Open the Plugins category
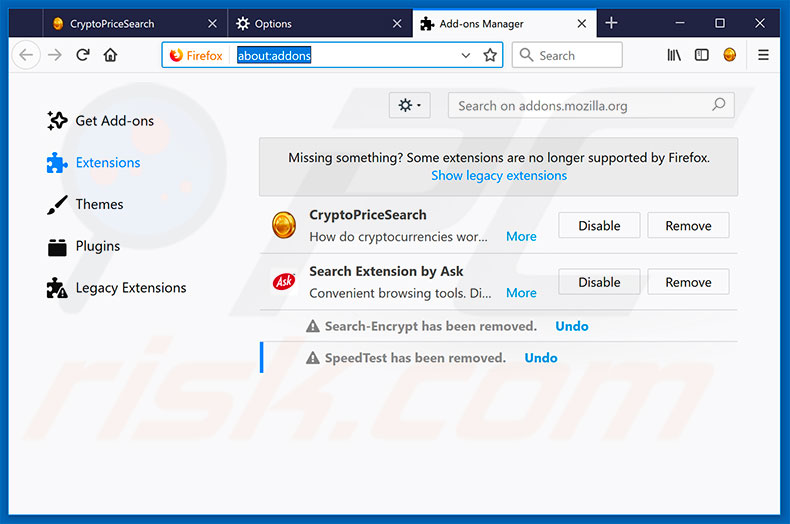The width and height of the screenshot is (790, 524). (84, 246)
